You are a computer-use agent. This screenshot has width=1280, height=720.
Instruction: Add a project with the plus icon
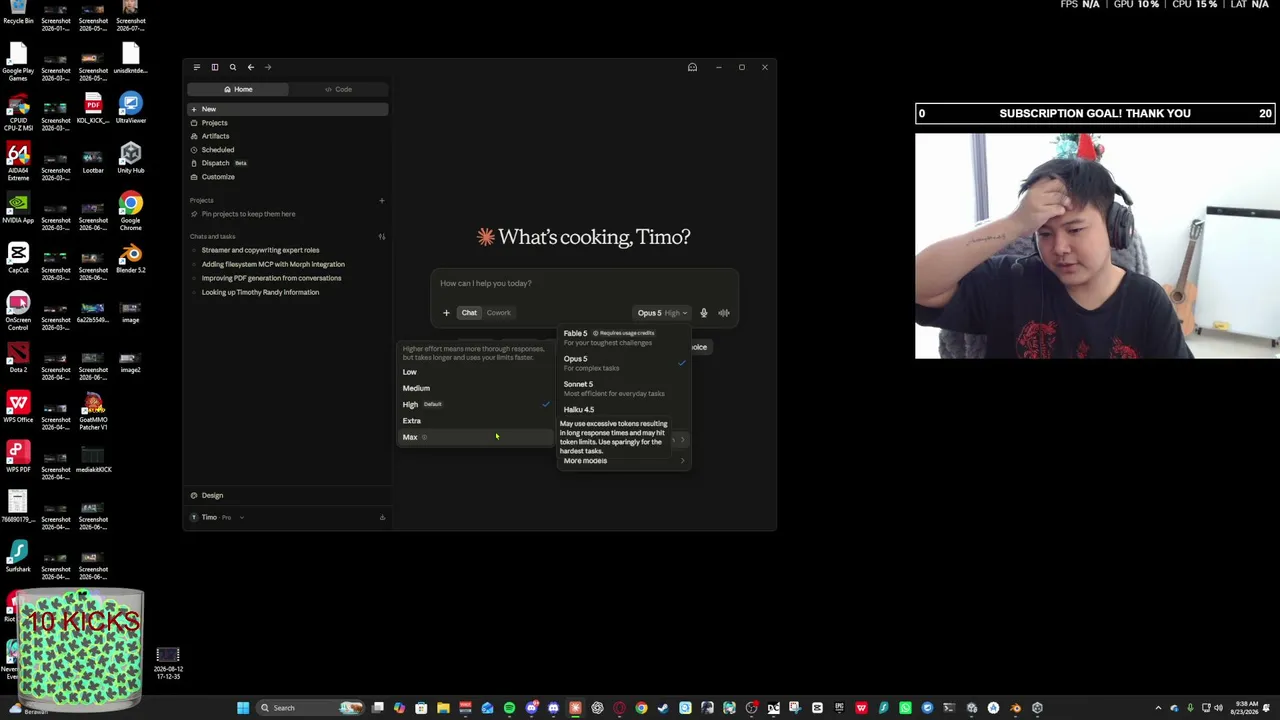[381, 200]
